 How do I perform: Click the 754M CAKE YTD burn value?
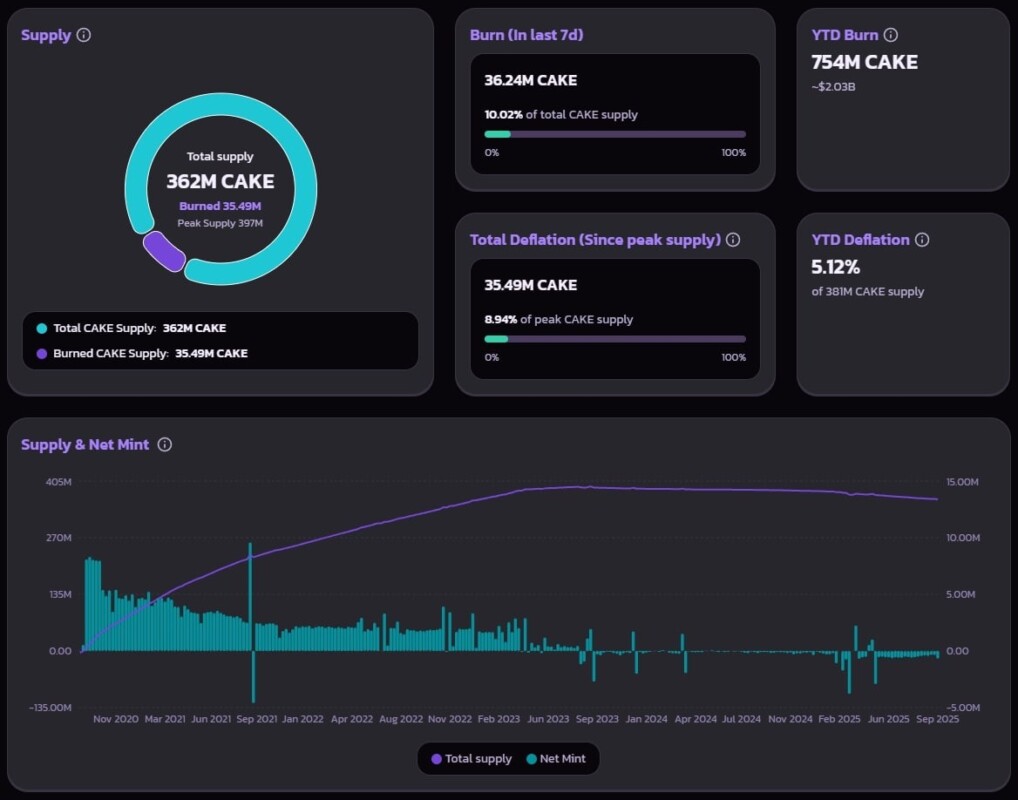point(864,62)
